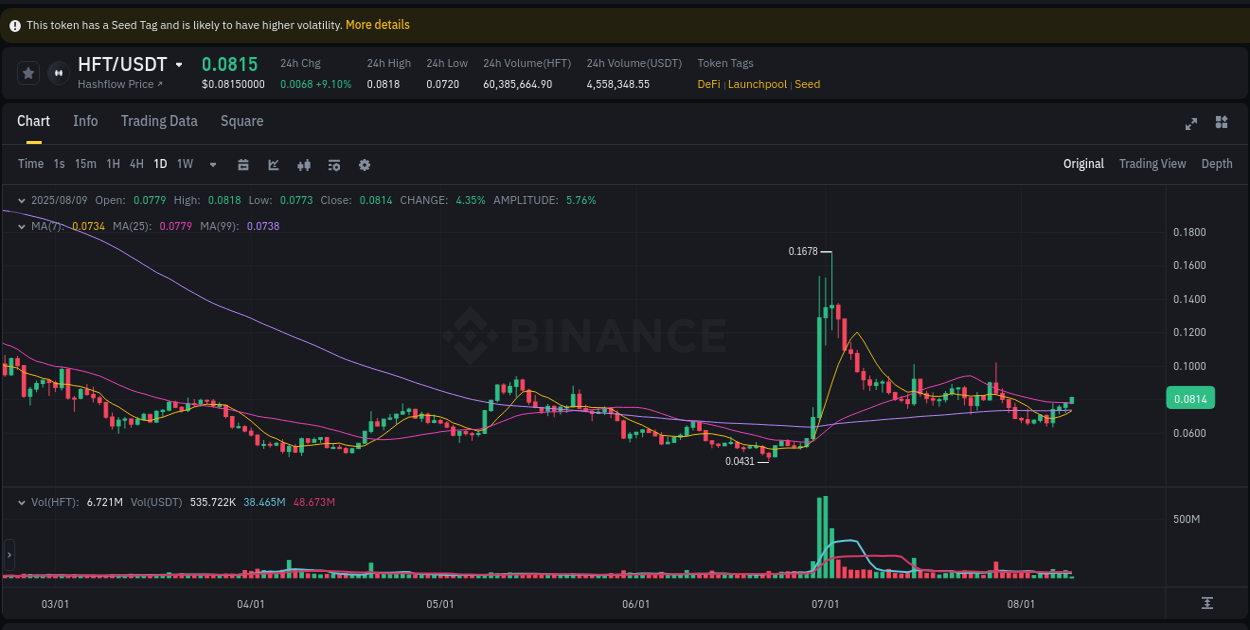Click the fullscreen expand icon
Image resolution: width=1250 pixels, height=630 pixels.
(x=1191, y=123)
